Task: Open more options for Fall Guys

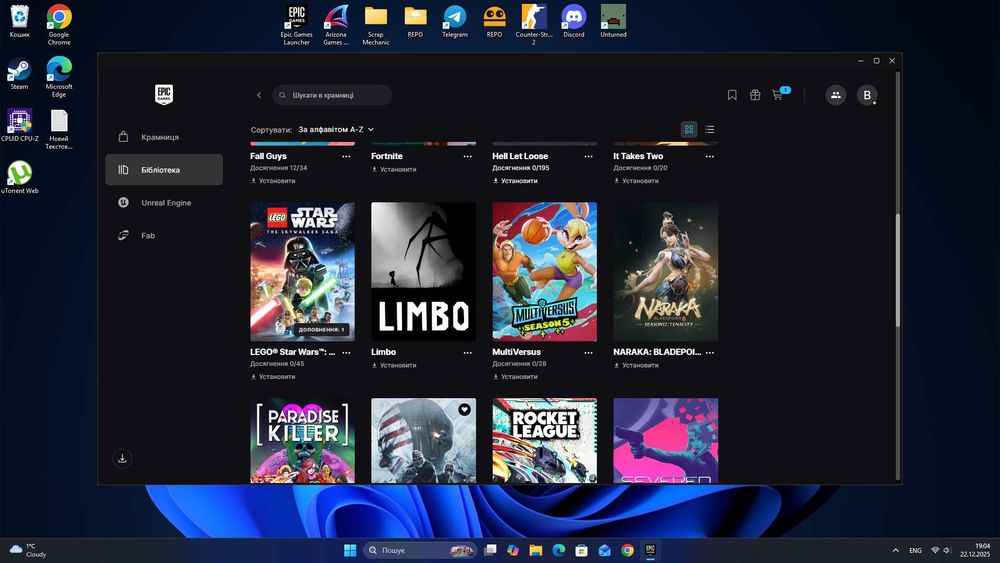Action: (x=346, y=156)
